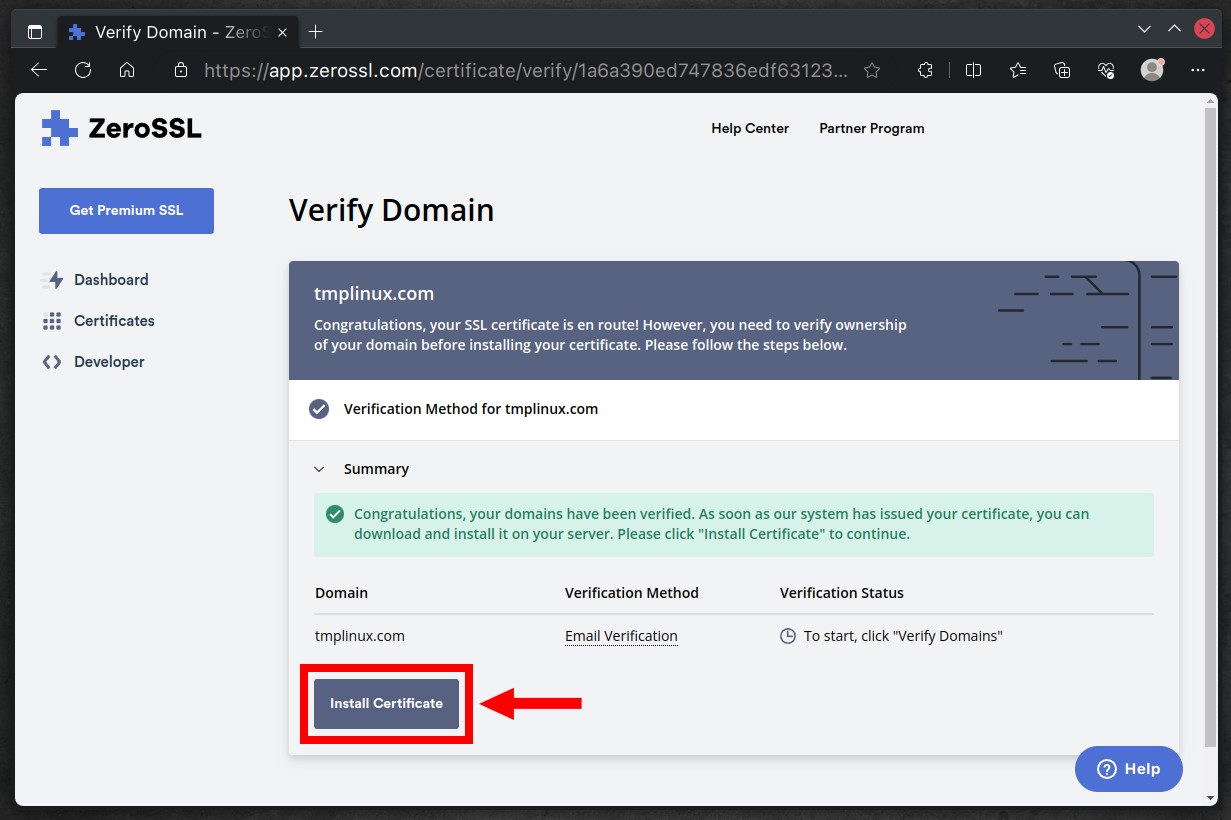Click the Verify Domain page heading
The height and width of the screenshot is (820, 1231).
coord(392,211)
